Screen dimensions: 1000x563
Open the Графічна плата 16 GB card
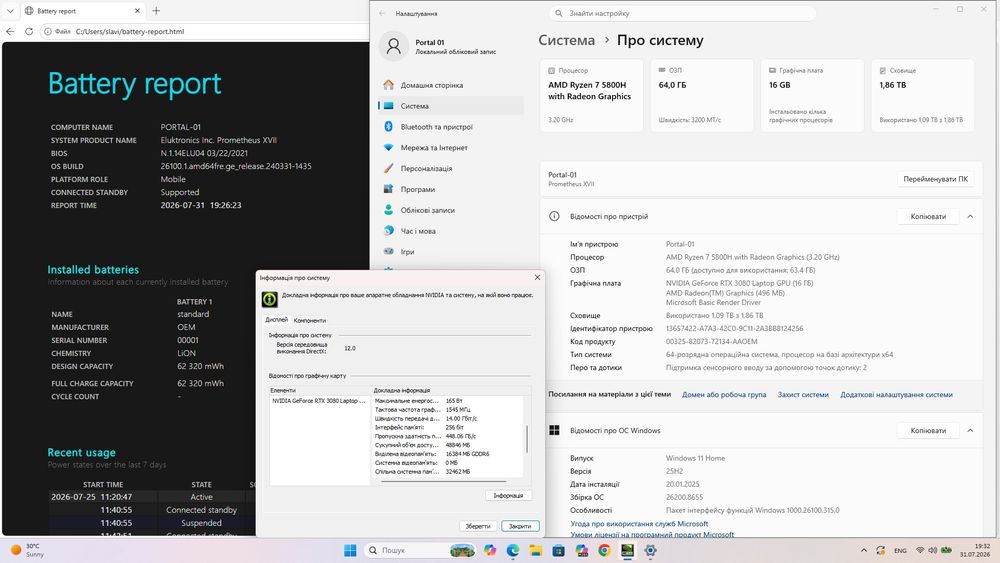pyautogui.click(x=812, y=95)
